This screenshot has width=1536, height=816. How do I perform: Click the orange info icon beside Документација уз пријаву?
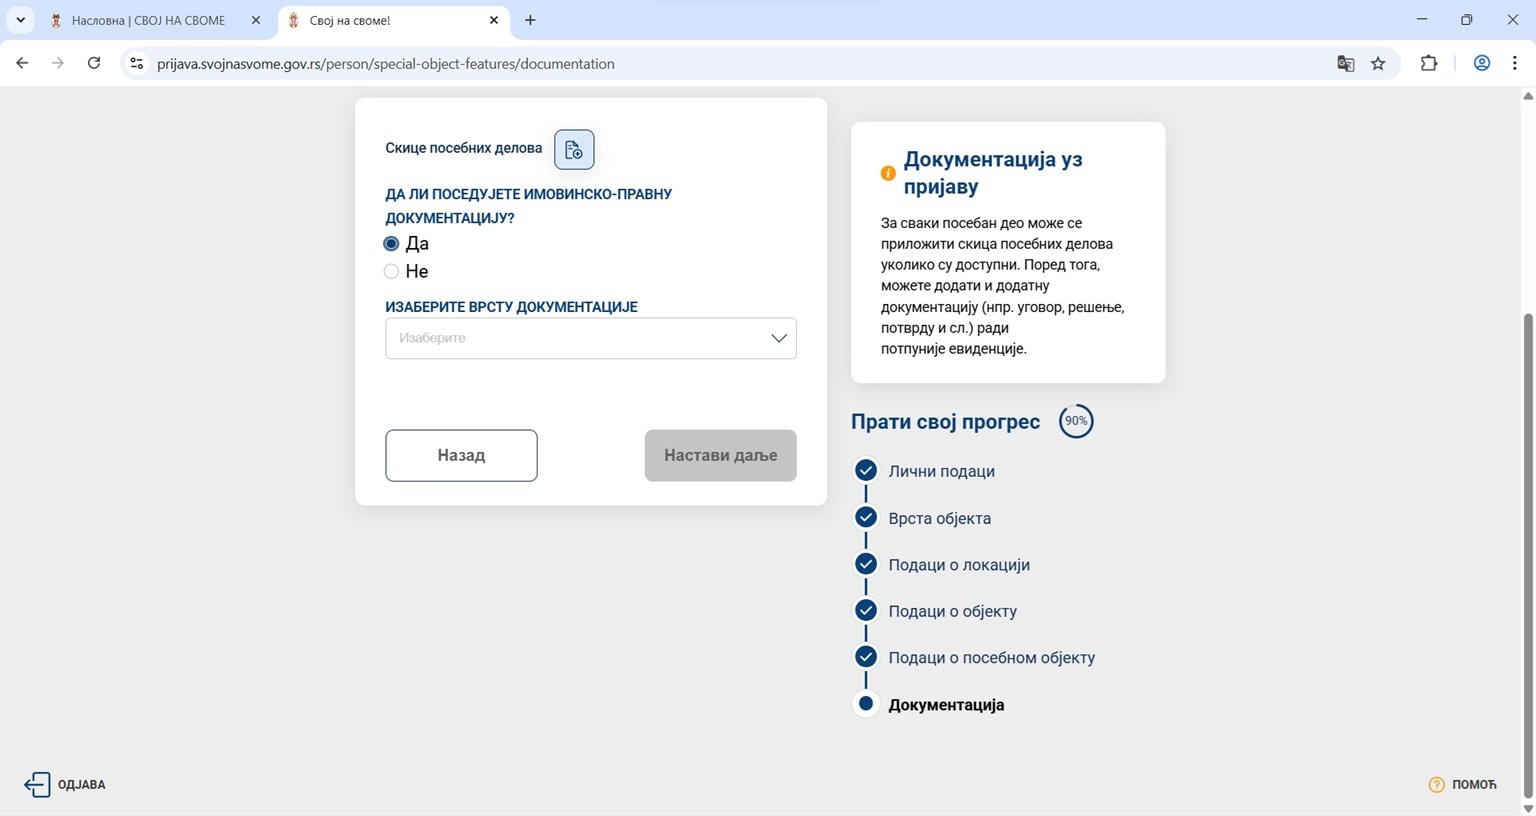click(888, 173)
